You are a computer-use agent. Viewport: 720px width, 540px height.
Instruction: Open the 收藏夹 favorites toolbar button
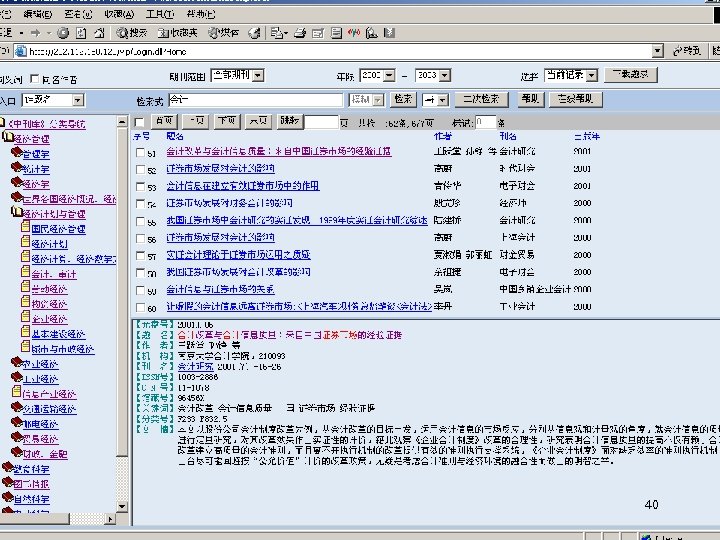(x=177, y=33)
